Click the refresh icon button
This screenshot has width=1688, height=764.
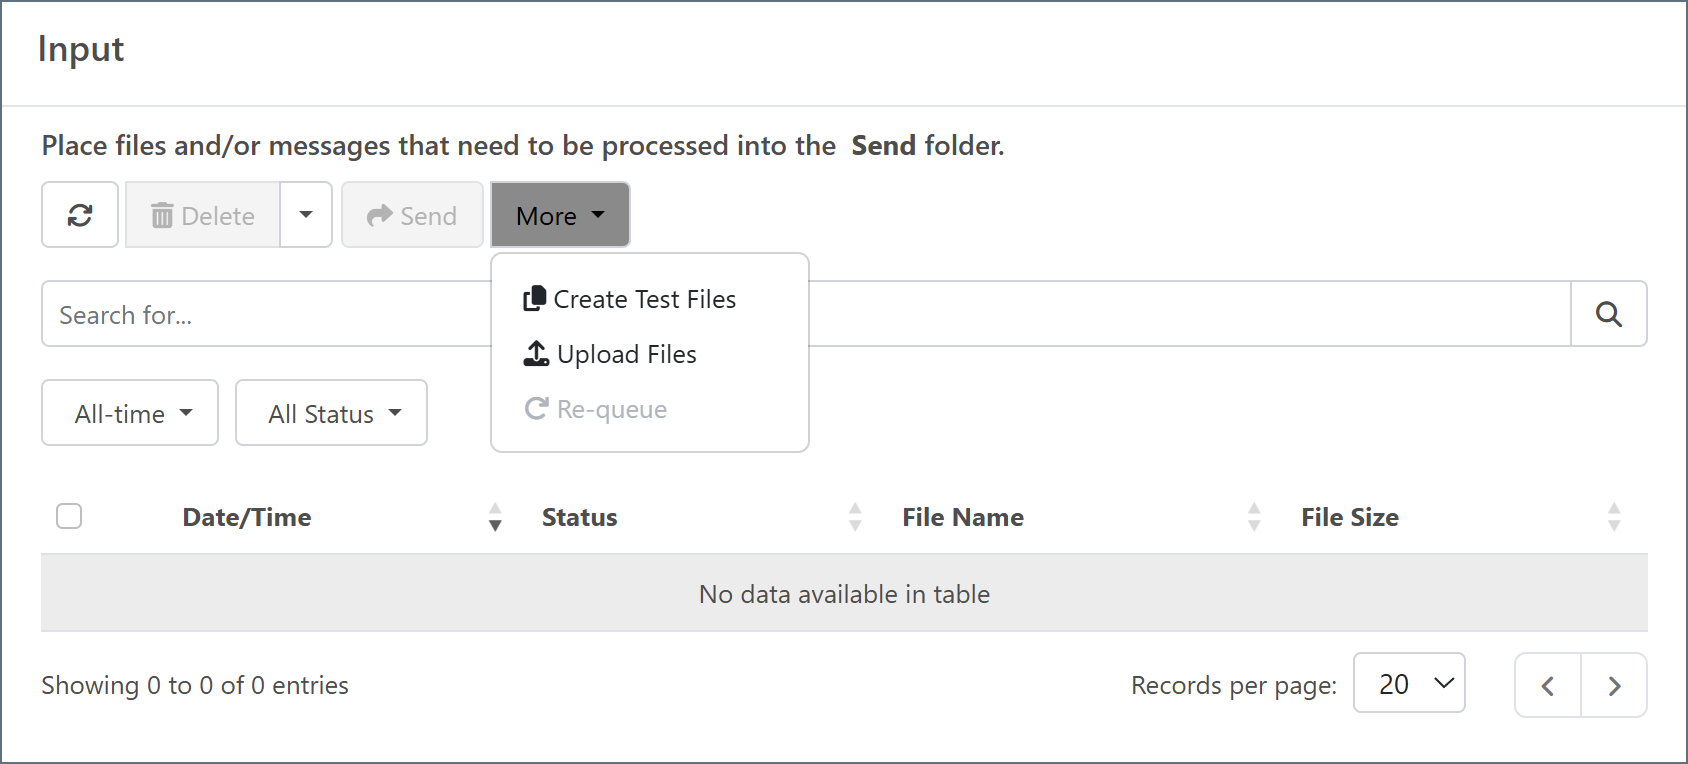[80, 215]
